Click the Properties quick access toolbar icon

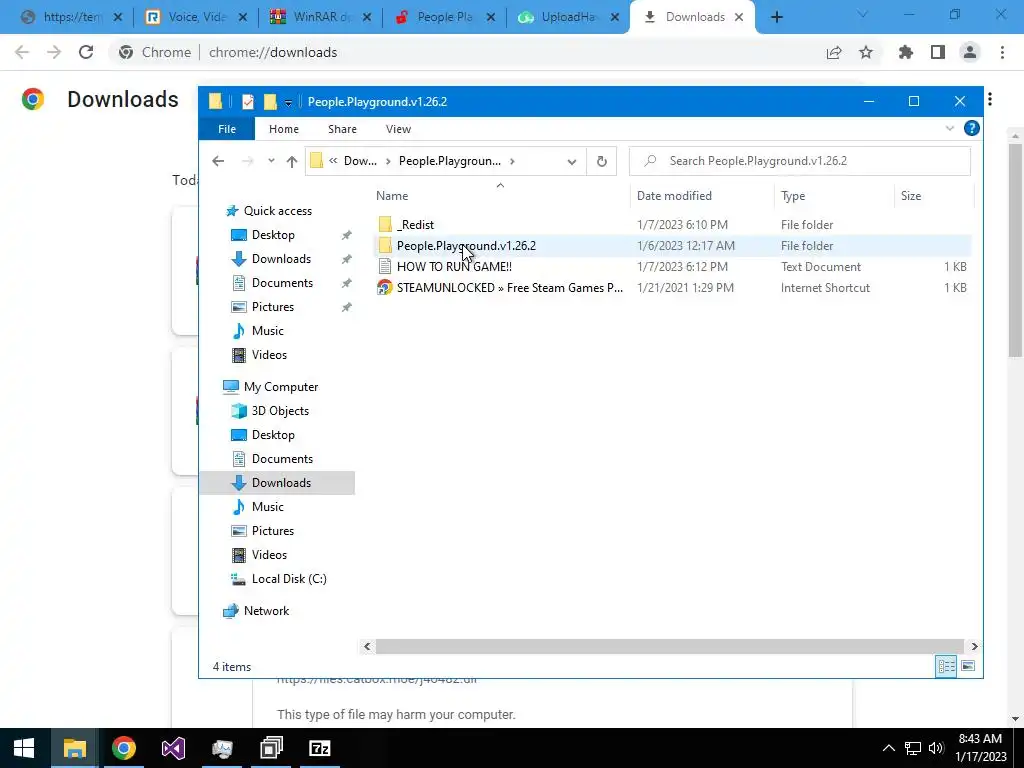coord(248,101)
